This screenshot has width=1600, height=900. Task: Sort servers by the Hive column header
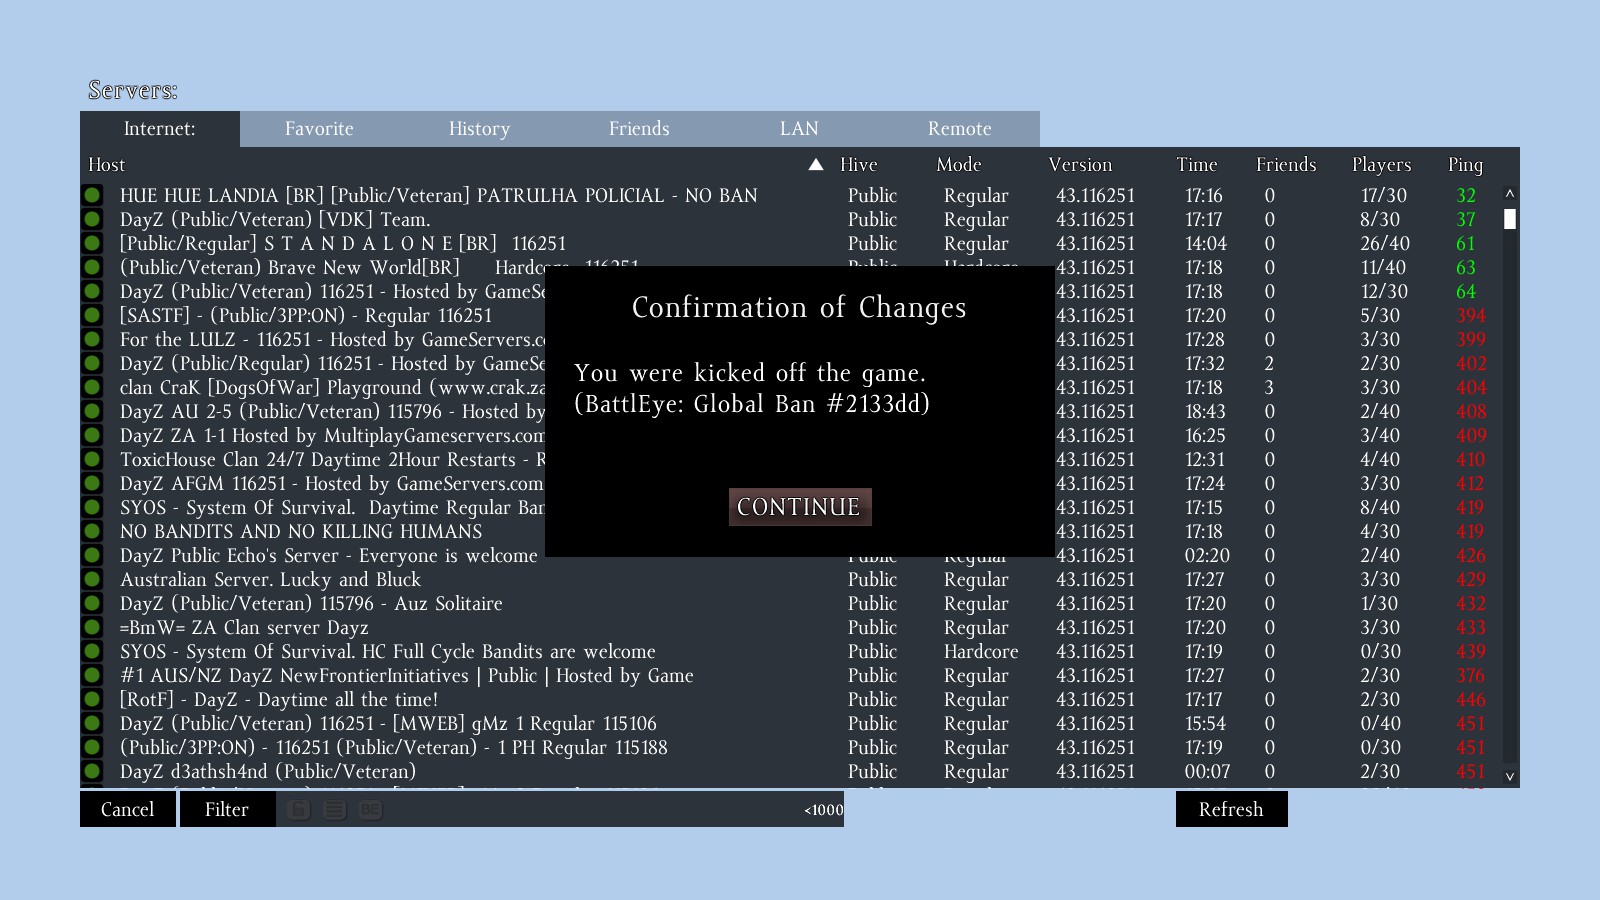point(858,165)
